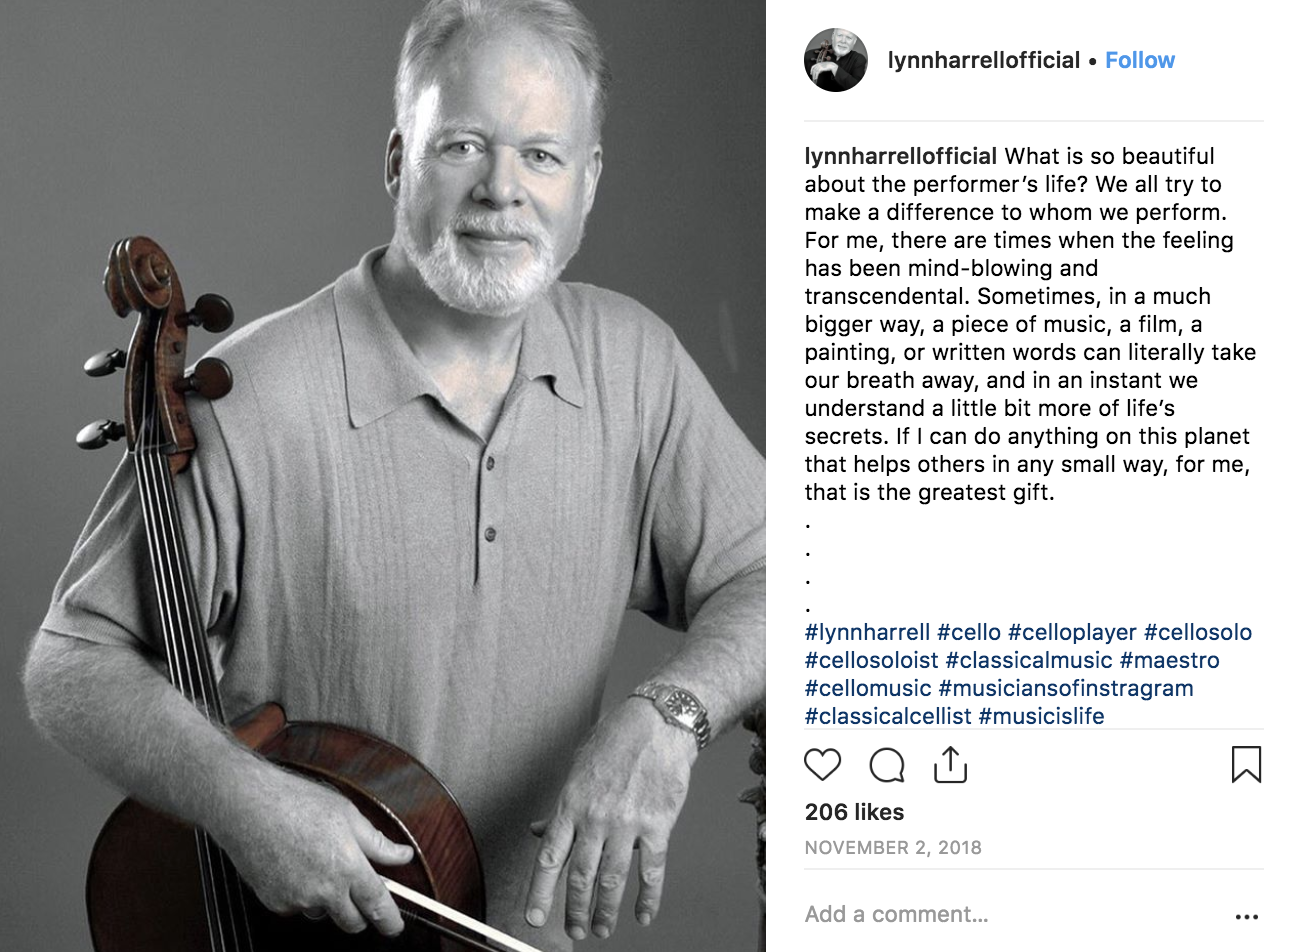The image size is (1298, 952).
Task: Open the #classicalmusic hashtag
Action: pos(1029,660)
